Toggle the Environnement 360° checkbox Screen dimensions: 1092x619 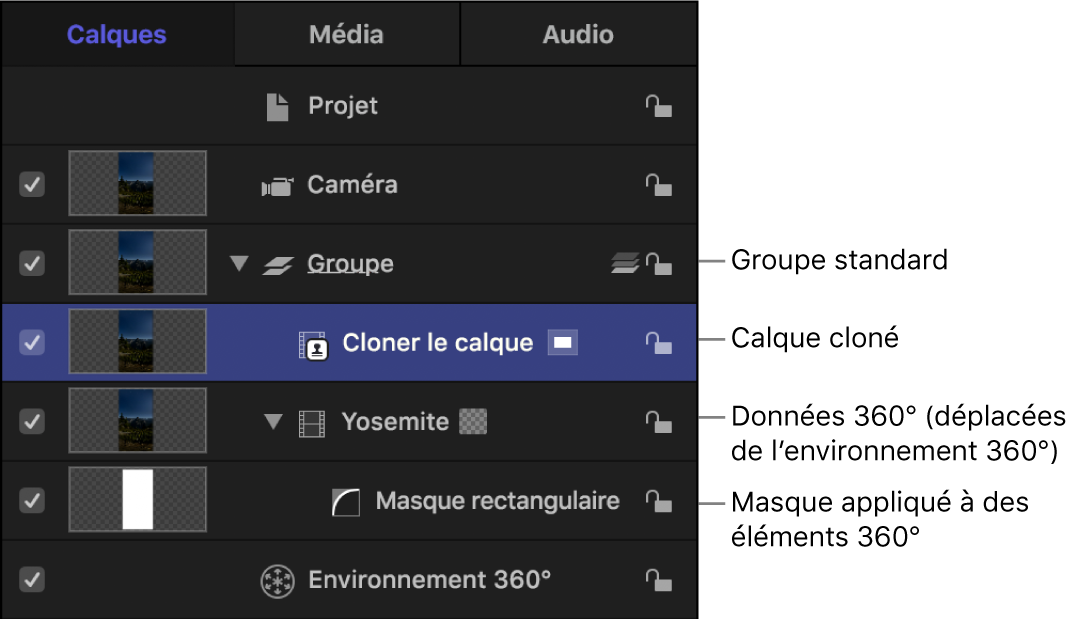coord(31,579)
